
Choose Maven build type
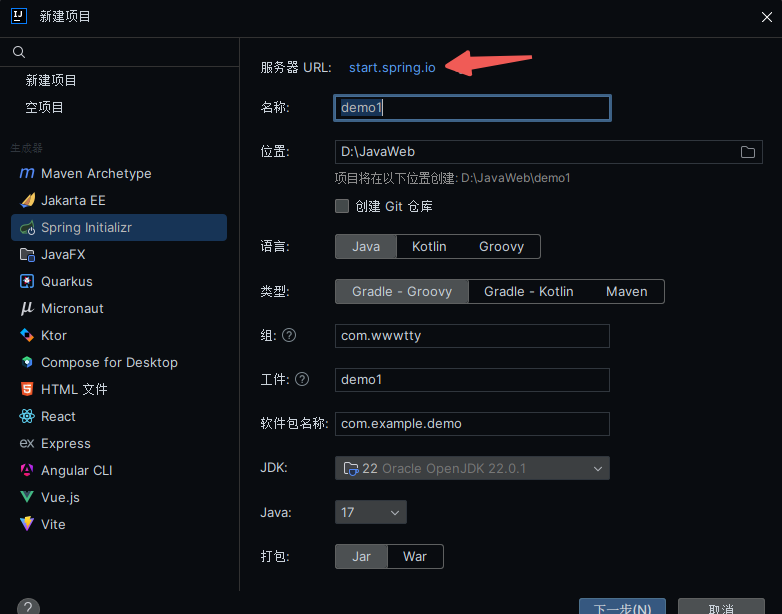(x=626, y=291)
